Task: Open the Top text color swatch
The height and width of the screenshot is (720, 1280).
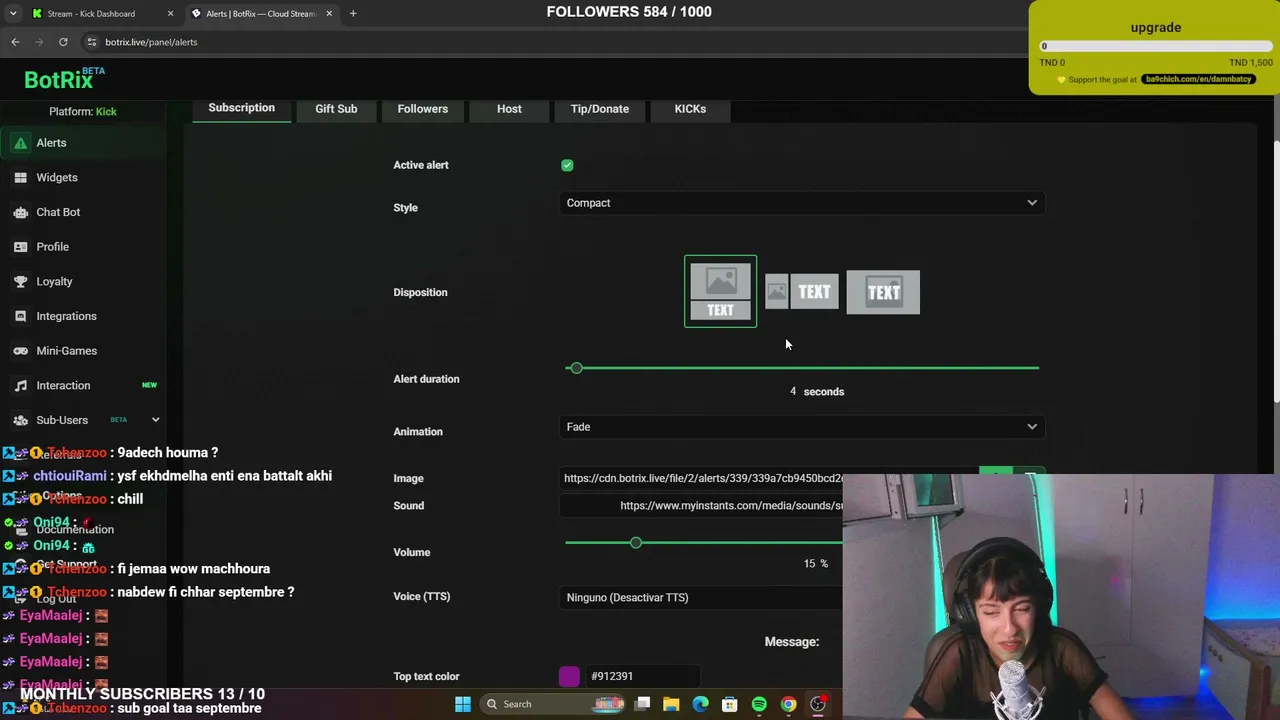Action: click(569, 676)
